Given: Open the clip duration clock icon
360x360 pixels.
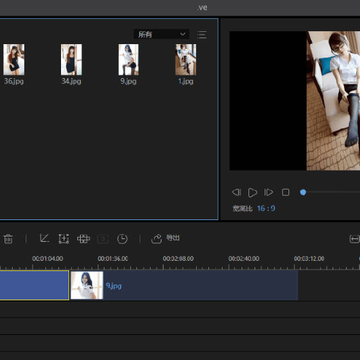Looking at the screenshot, I should 122,239.
